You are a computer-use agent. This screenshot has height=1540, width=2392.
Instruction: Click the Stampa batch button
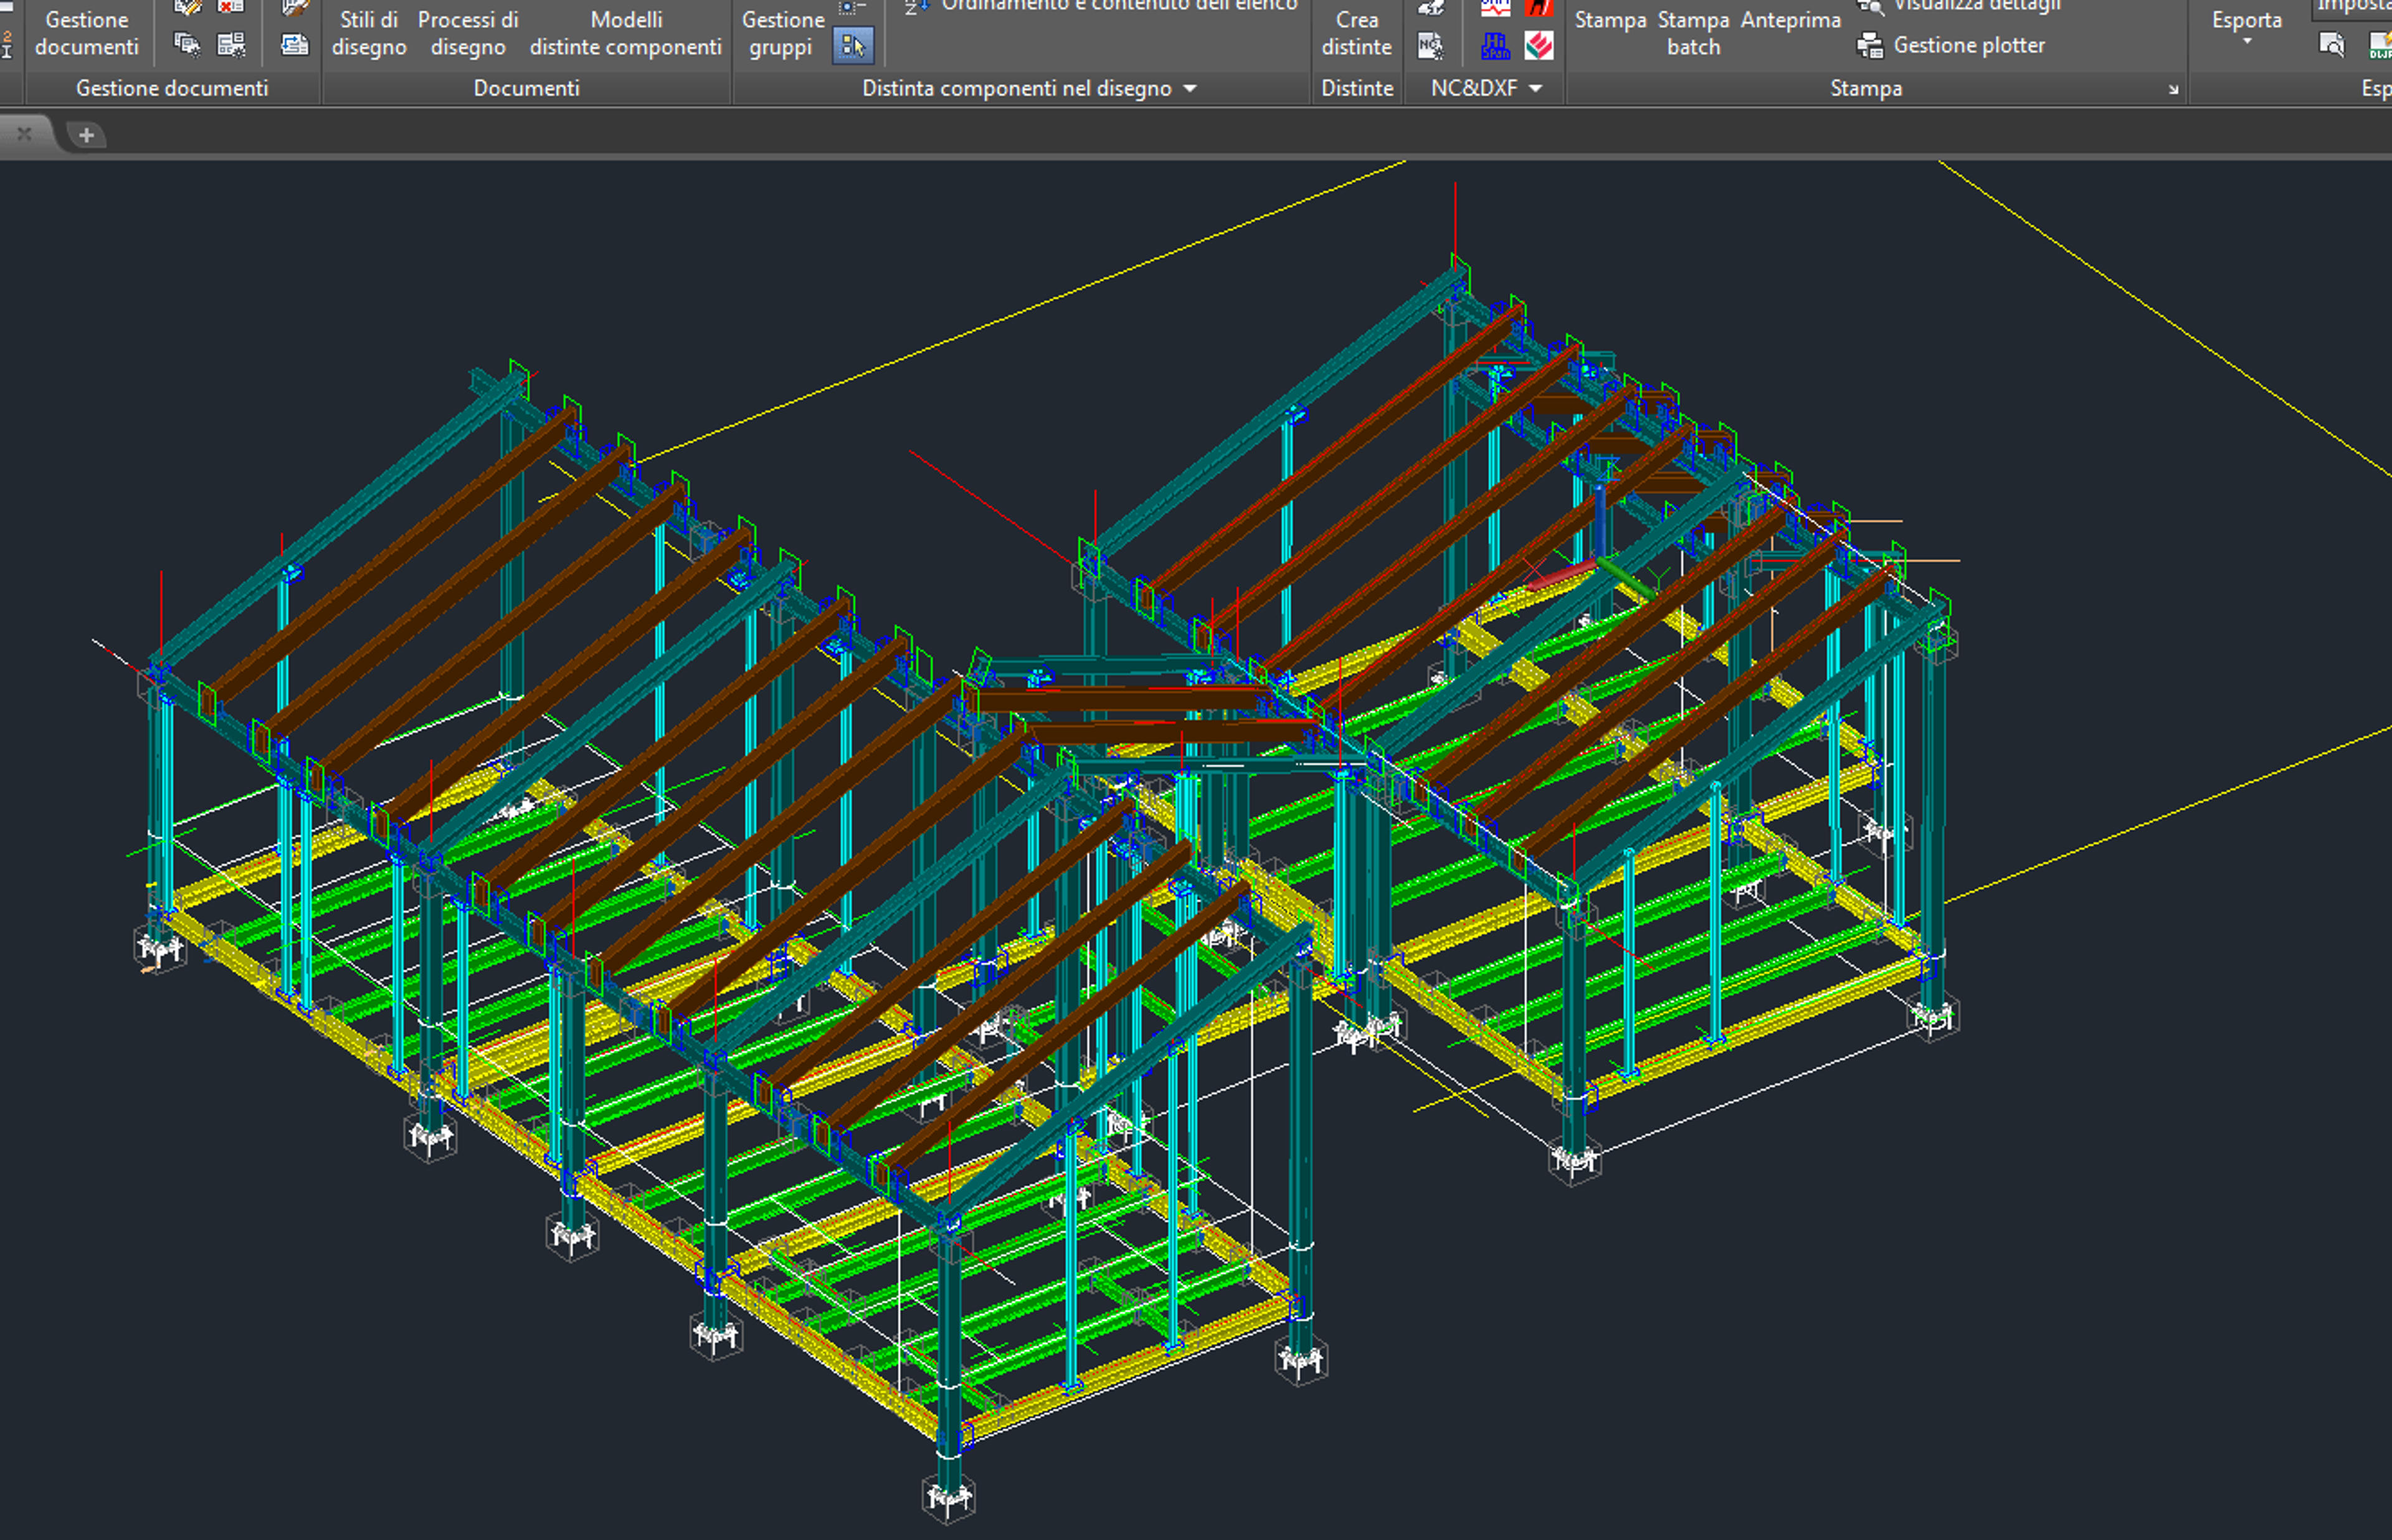[x=1693, y=33]
